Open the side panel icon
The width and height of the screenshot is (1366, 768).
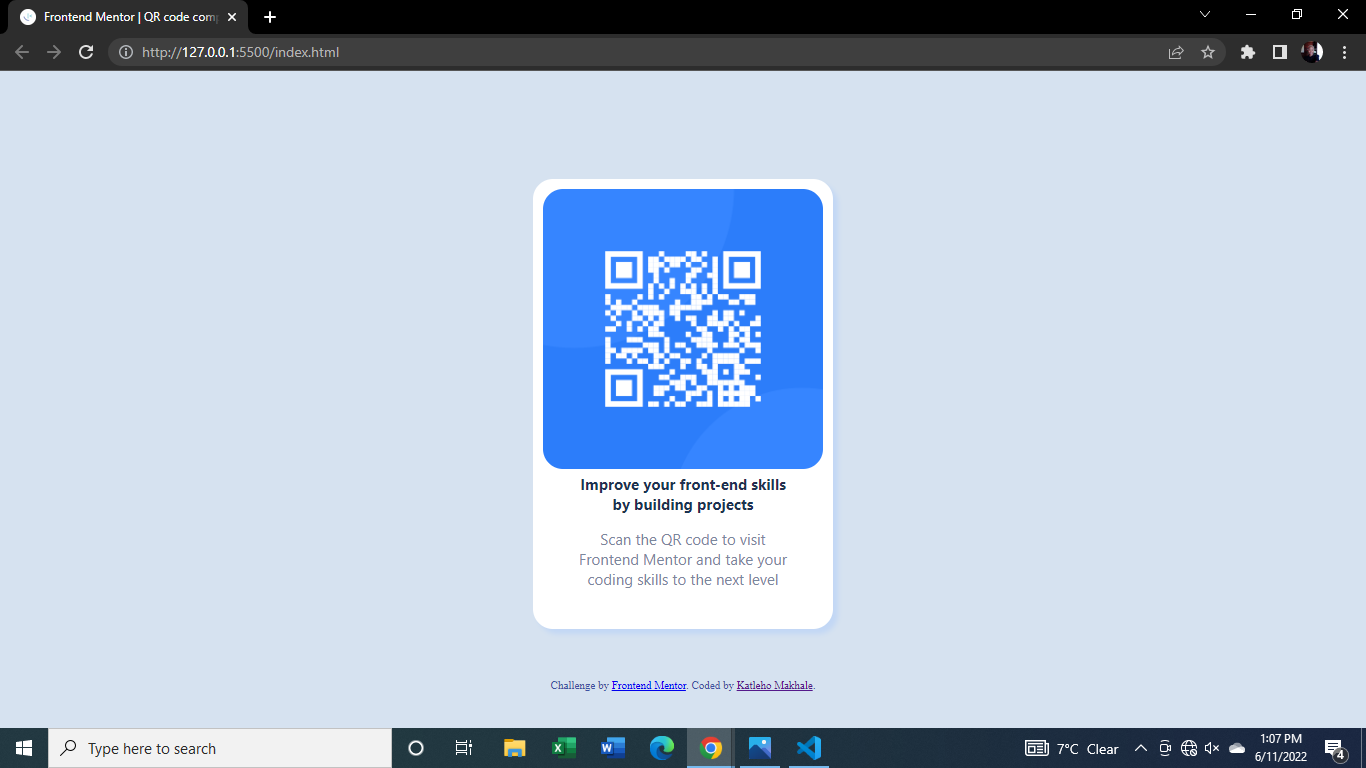(1279, 52)
